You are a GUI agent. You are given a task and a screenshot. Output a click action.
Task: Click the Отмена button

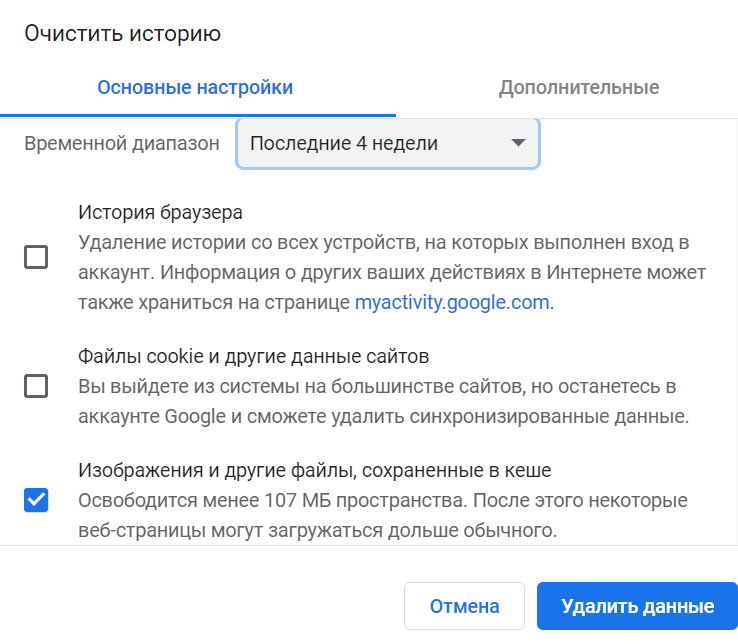tap(464, 606)
